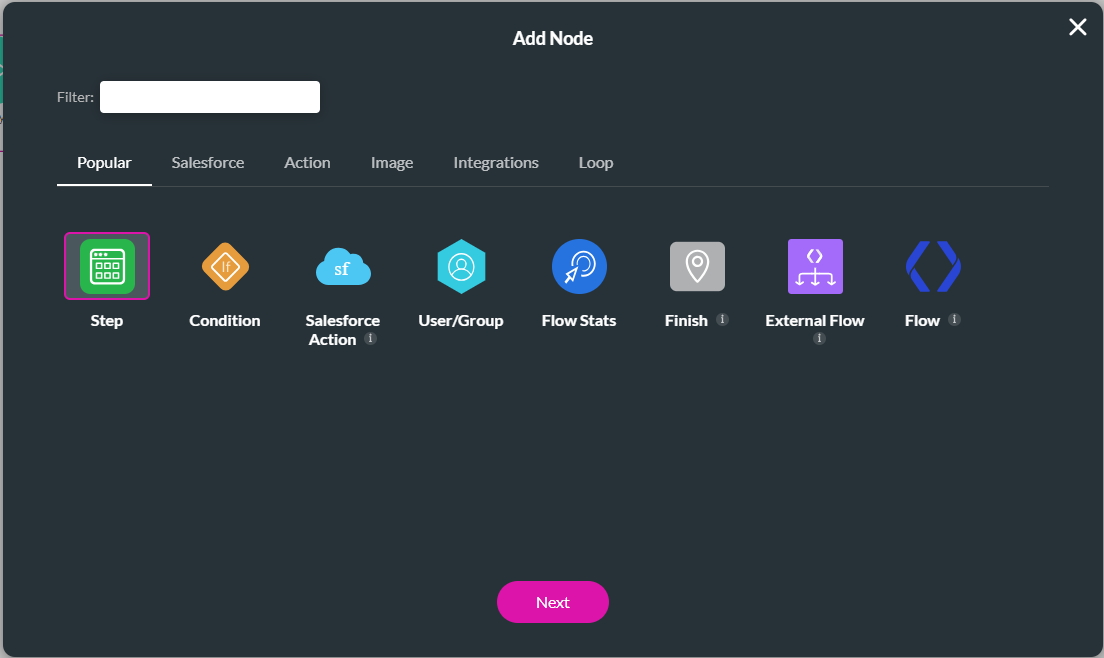The height and width of the screenshot is (658, 1104).
Task: Click inside the Filter text field
Action: (x=209, y=96)
